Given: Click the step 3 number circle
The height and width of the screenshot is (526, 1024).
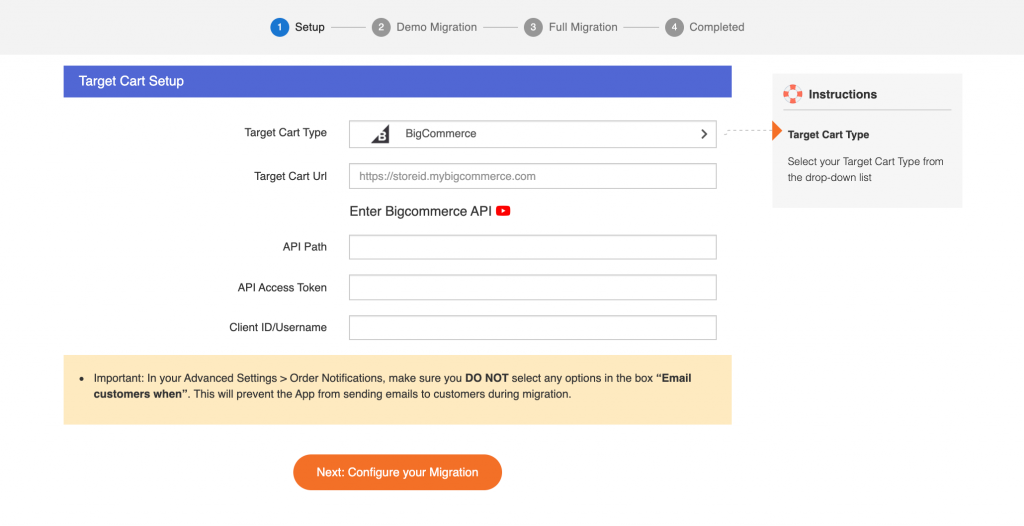Looking at the screenshot, I should coord(533,27).
